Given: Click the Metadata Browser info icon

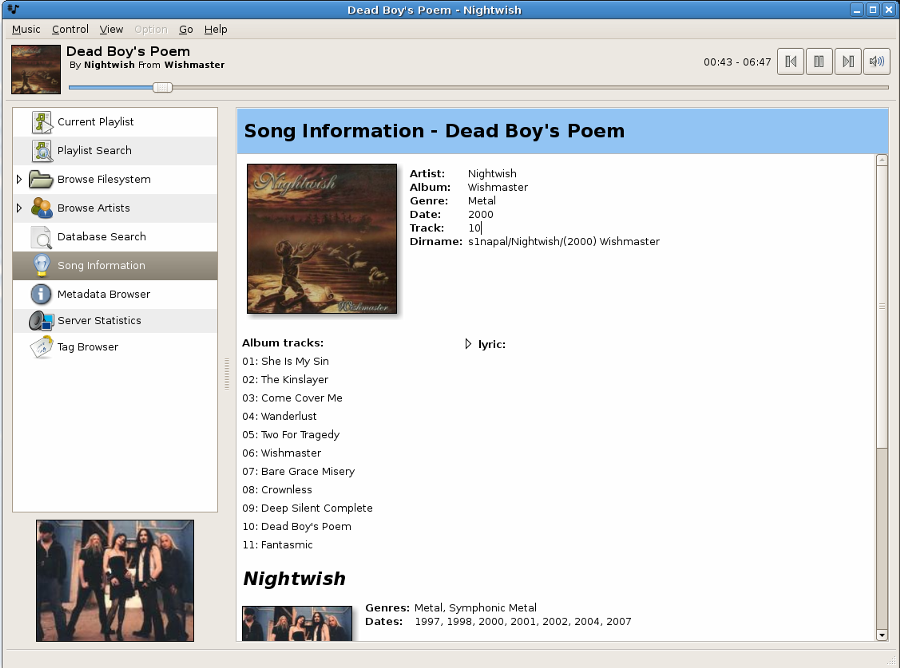Looking at the screenshot, I should click(41, 294).
